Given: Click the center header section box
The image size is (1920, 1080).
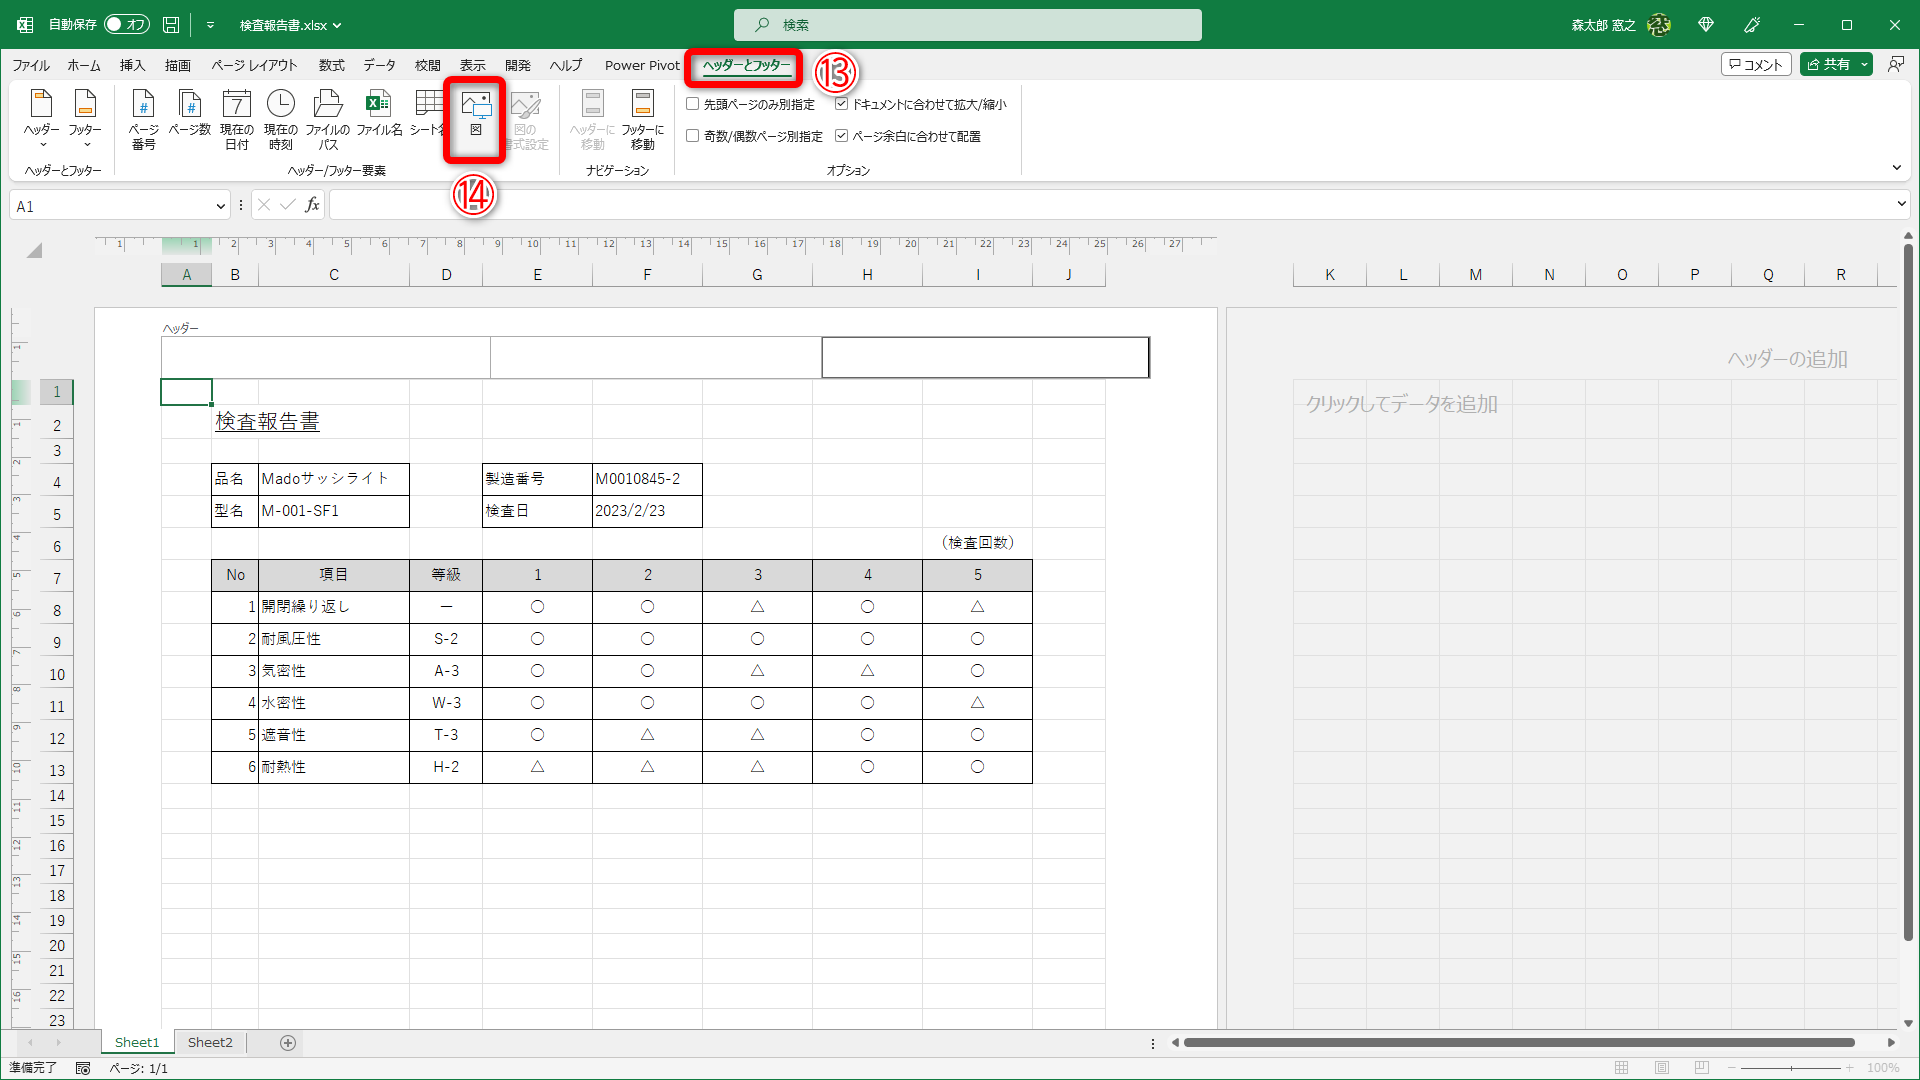Looking at the screenshot, I should click(x=655, y=357).
